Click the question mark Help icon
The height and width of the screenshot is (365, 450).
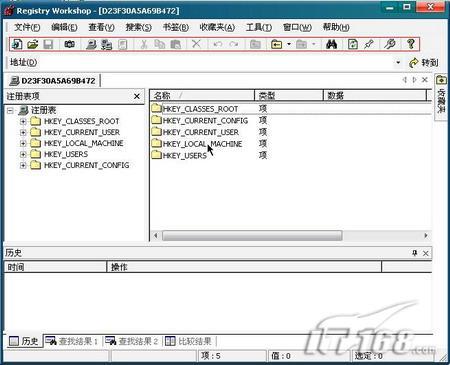[411, 44]
